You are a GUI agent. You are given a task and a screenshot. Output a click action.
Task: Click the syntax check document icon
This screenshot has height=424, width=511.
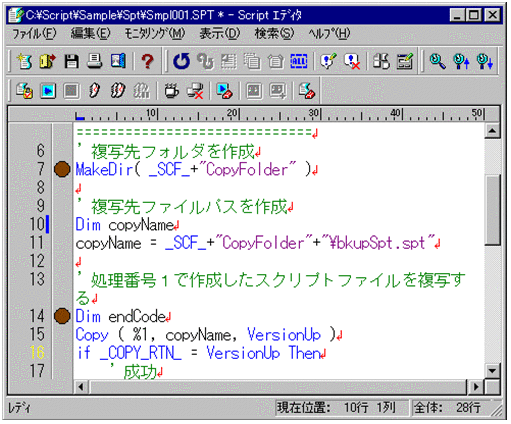[x=24, y=91]
